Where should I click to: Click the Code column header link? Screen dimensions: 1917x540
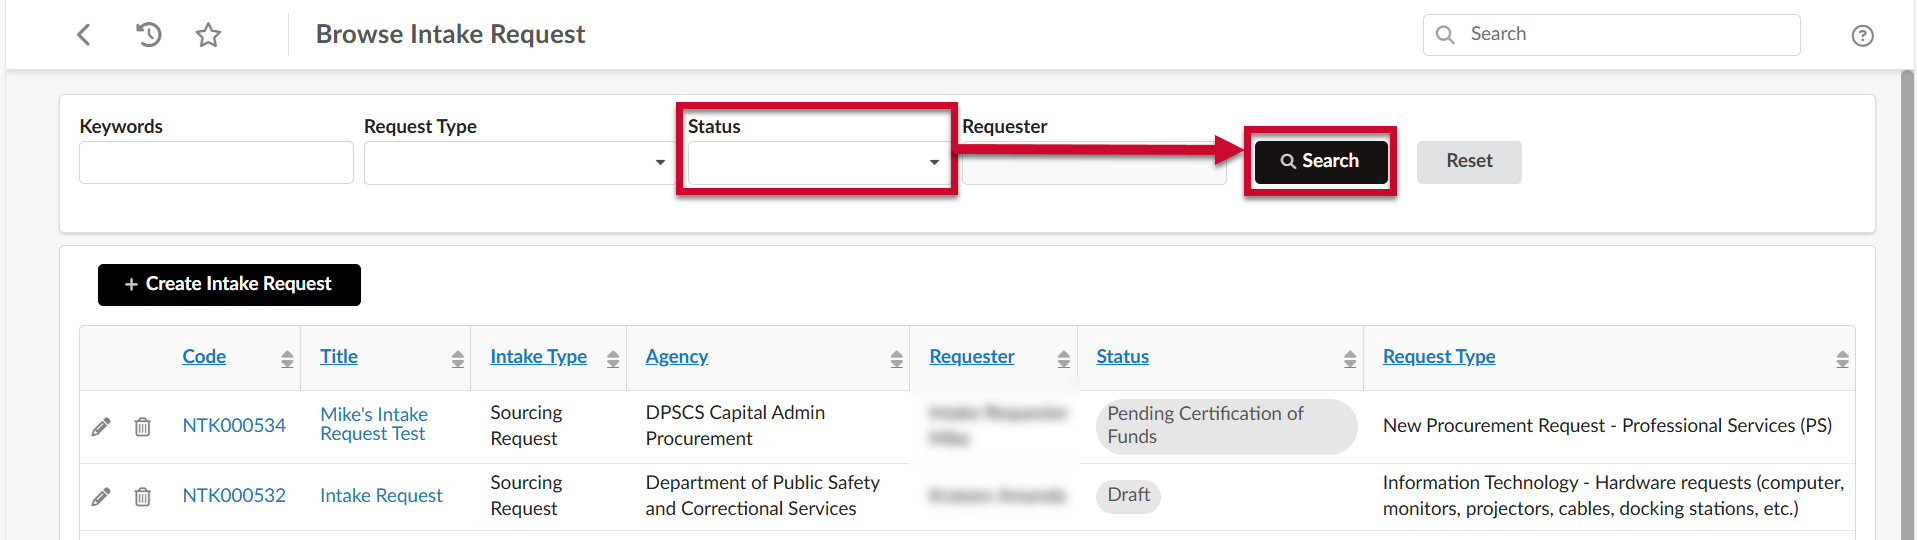(204, 357)
